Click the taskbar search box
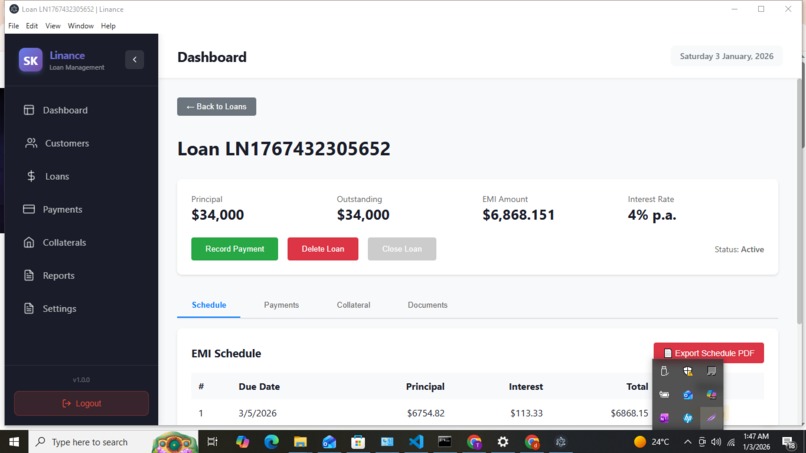 pyautogui.click(x=112, y=442)
